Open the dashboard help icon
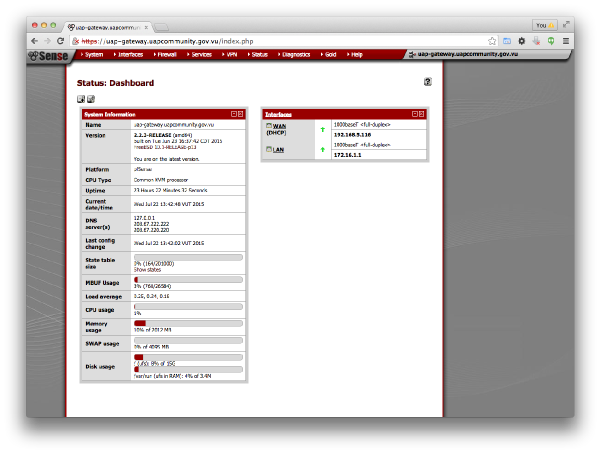 pyautogui.click(x=427, y=81)
